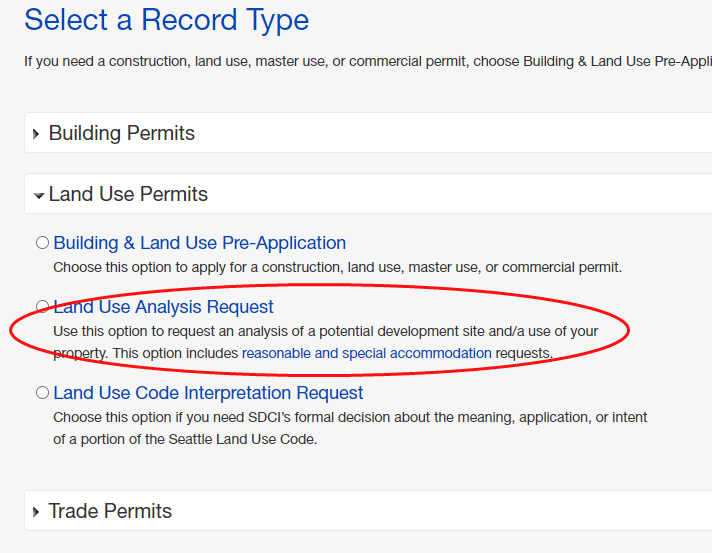
Task: Open the Building & Land Use Pre-Application link
Action: click(x=199, y=243)
